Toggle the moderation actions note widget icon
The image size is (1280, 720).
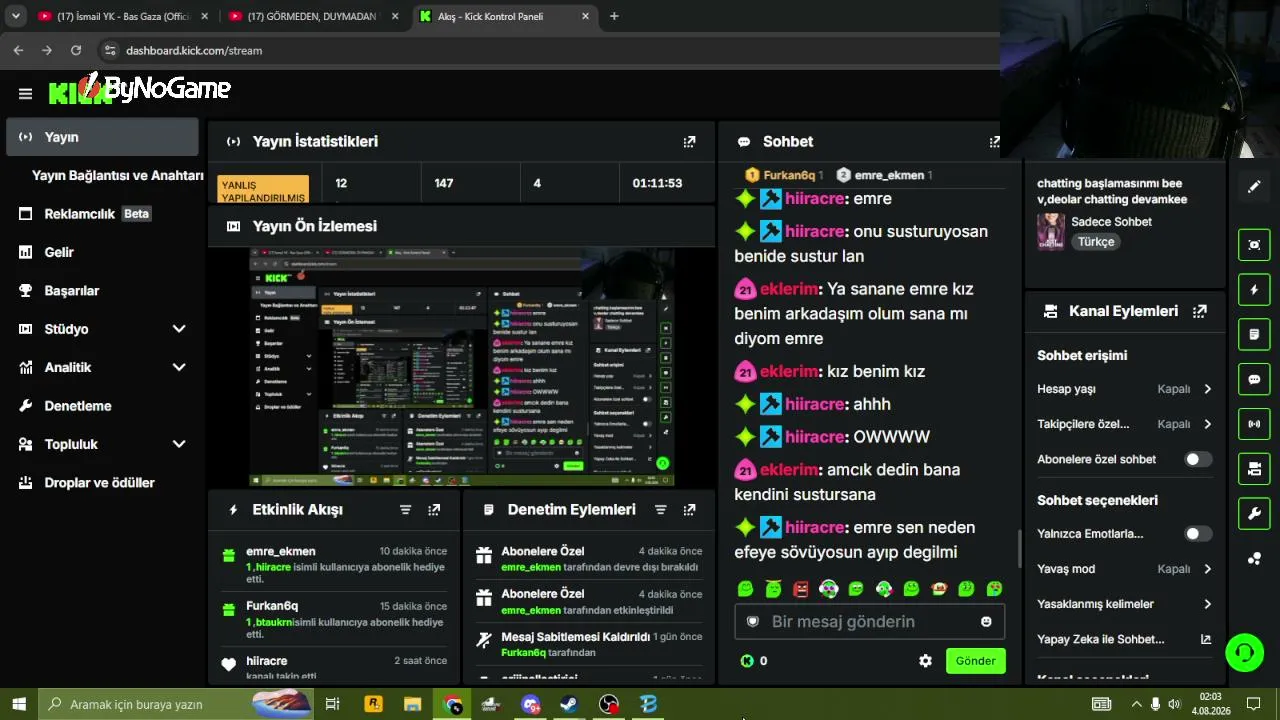pyautogui.click(x=1254, y=334)
